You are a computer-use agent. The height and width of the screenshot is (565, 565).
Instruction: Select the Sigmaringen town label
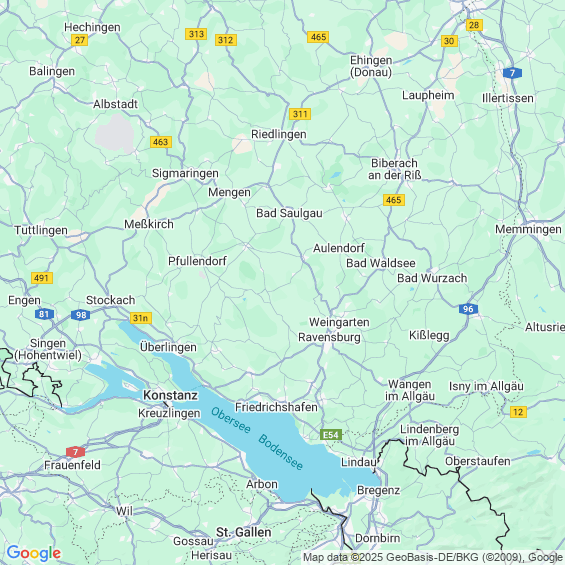tap(185, 173)
